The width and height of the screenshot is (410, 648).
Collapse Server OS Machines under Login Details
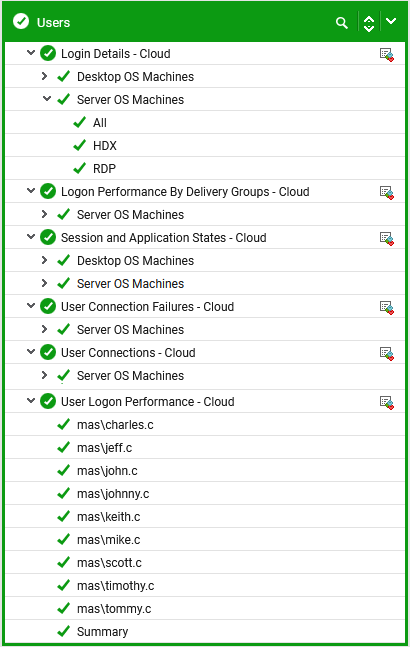point(47,99)
